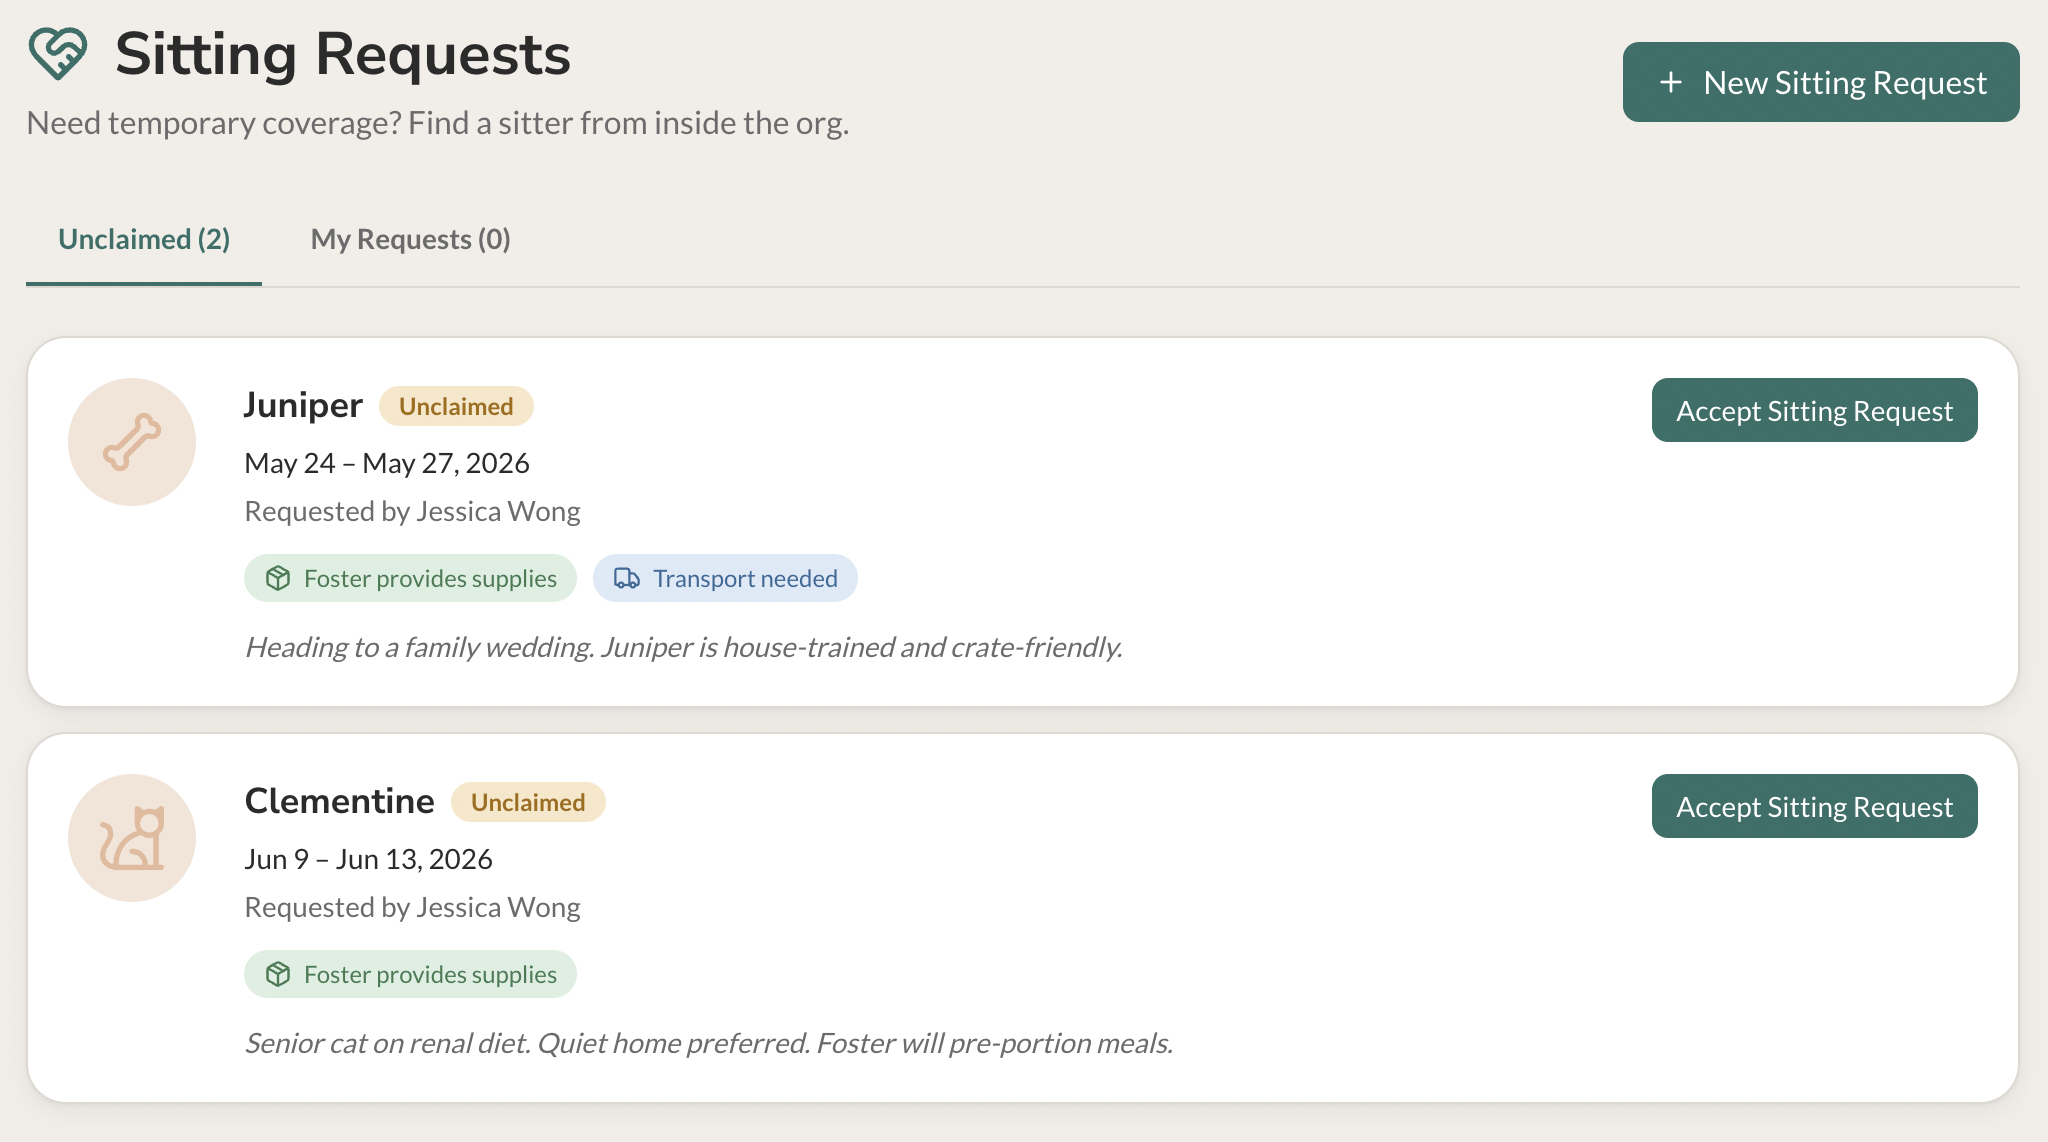Create a New Sitting Request
Image resolution: width=2048 pixels, height=1142 pixels.
[x=1821, y=82]
